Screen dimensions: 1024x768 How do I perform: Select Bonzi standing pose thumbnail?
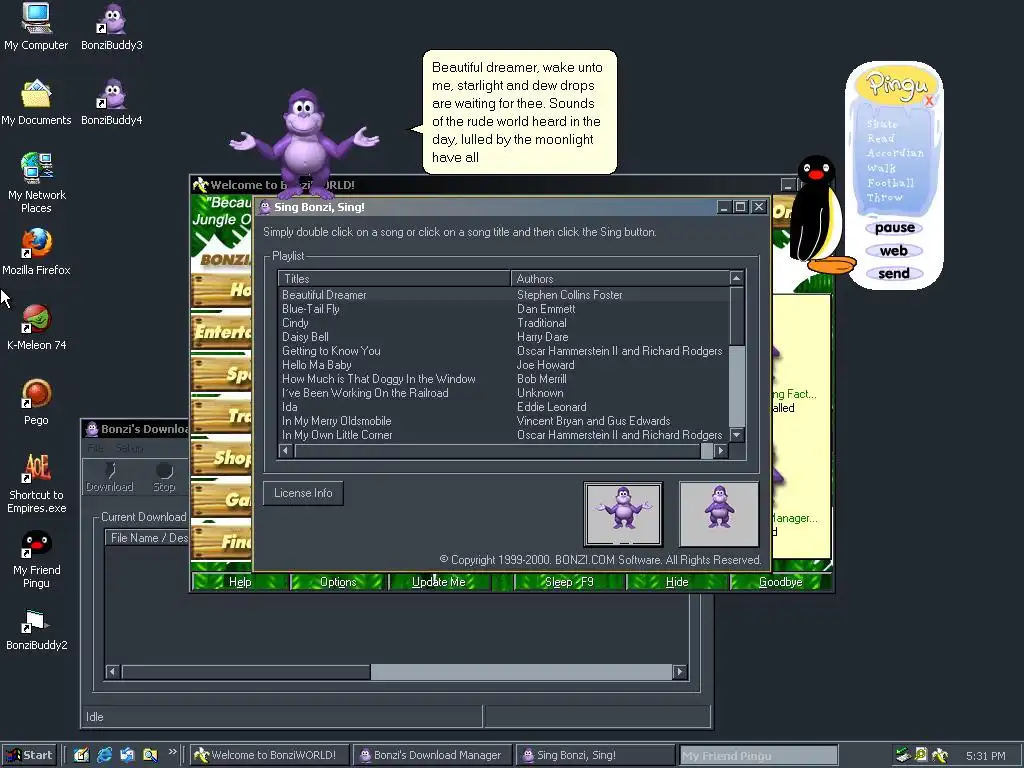719,514
